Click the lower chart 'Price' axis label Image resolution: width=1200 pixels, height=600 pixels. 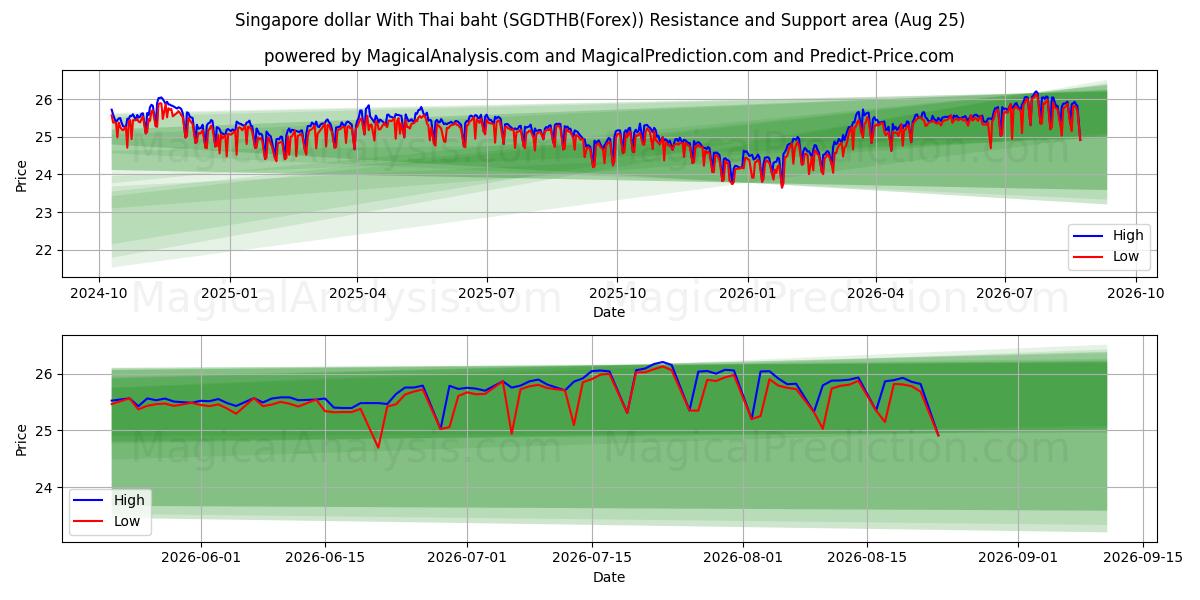click(x=22, y=439)
